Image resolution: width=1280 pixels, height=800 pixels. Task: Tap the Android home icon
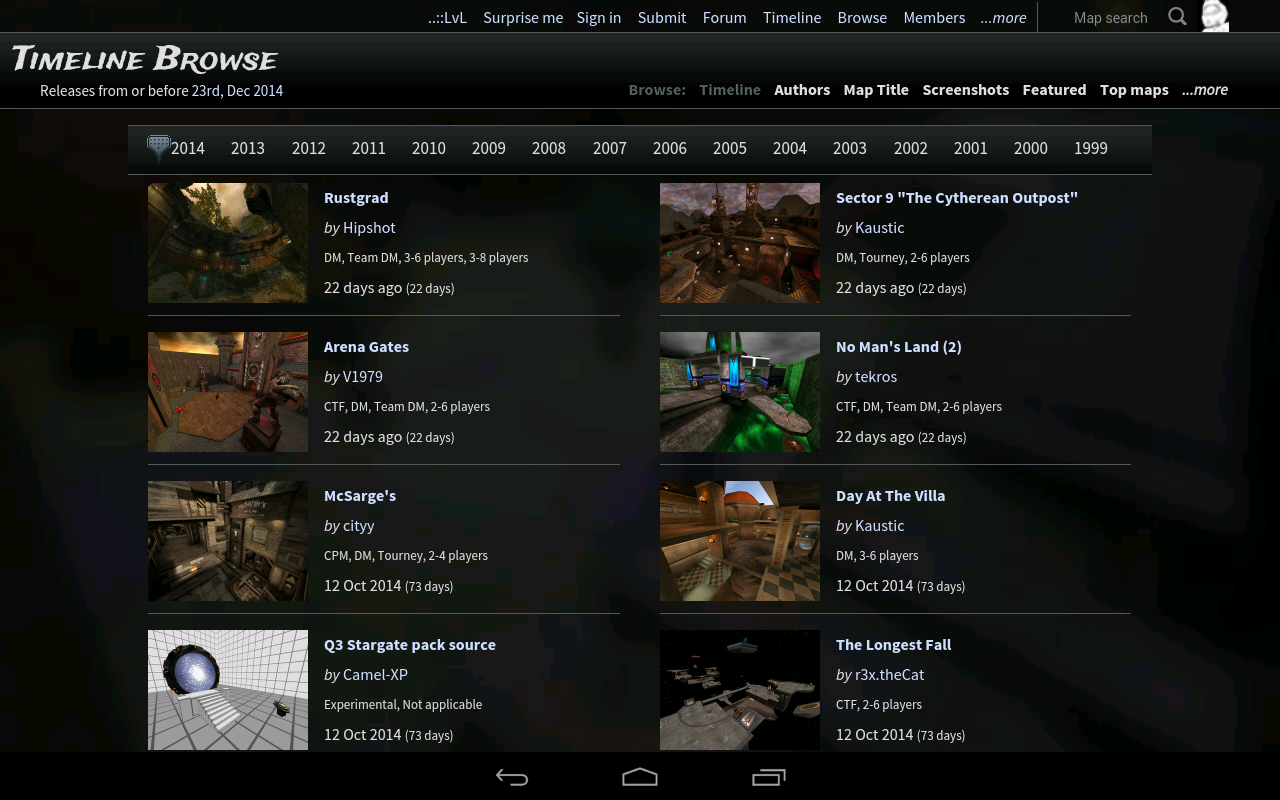pyautogui.click(x=639, y=777)
